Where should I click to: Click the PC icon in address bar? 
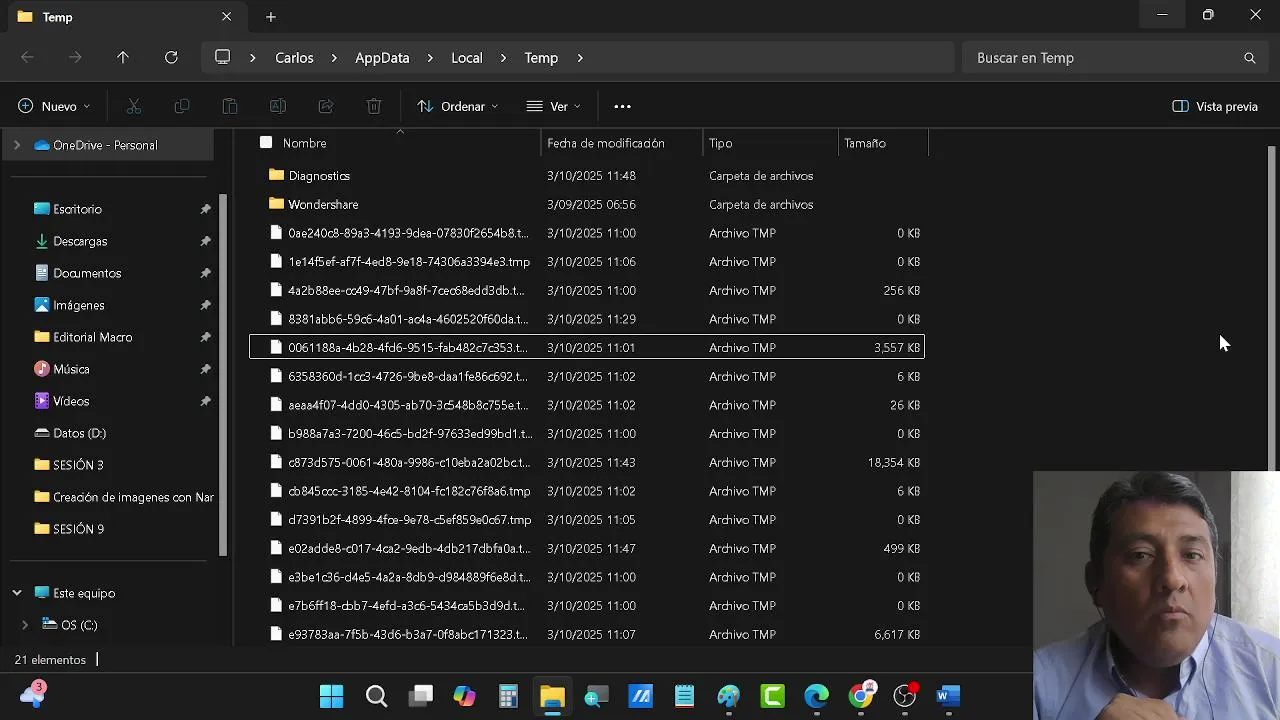pos(223,57)
